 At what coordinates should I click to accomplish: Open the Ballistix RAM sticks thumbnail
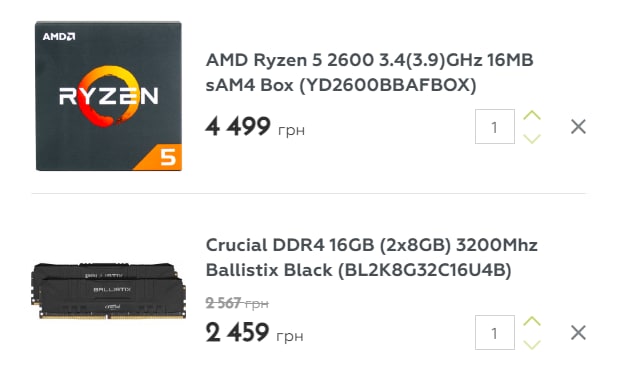(108, 291)
